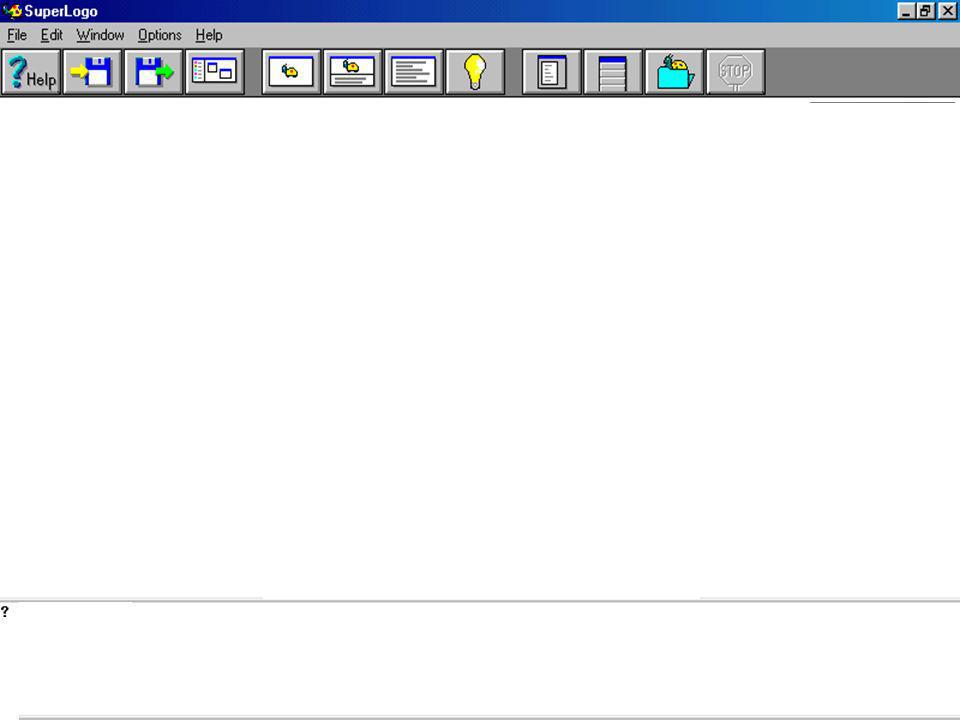Close the SuperLogo window
Screen dimensions: 960x720
pos(947,11)
